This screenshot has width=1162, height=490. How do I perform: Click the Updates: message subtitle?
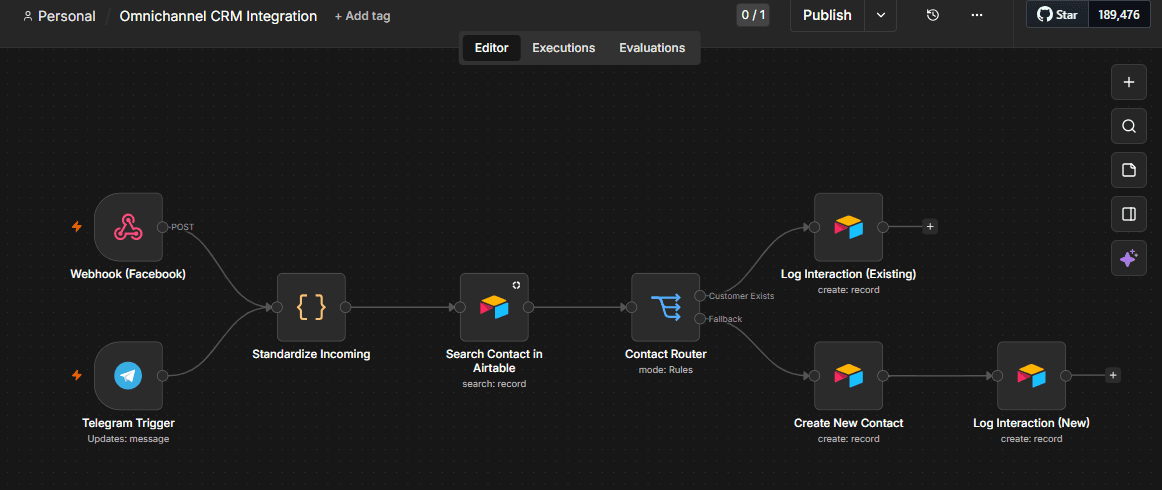[x=128, y=439]
